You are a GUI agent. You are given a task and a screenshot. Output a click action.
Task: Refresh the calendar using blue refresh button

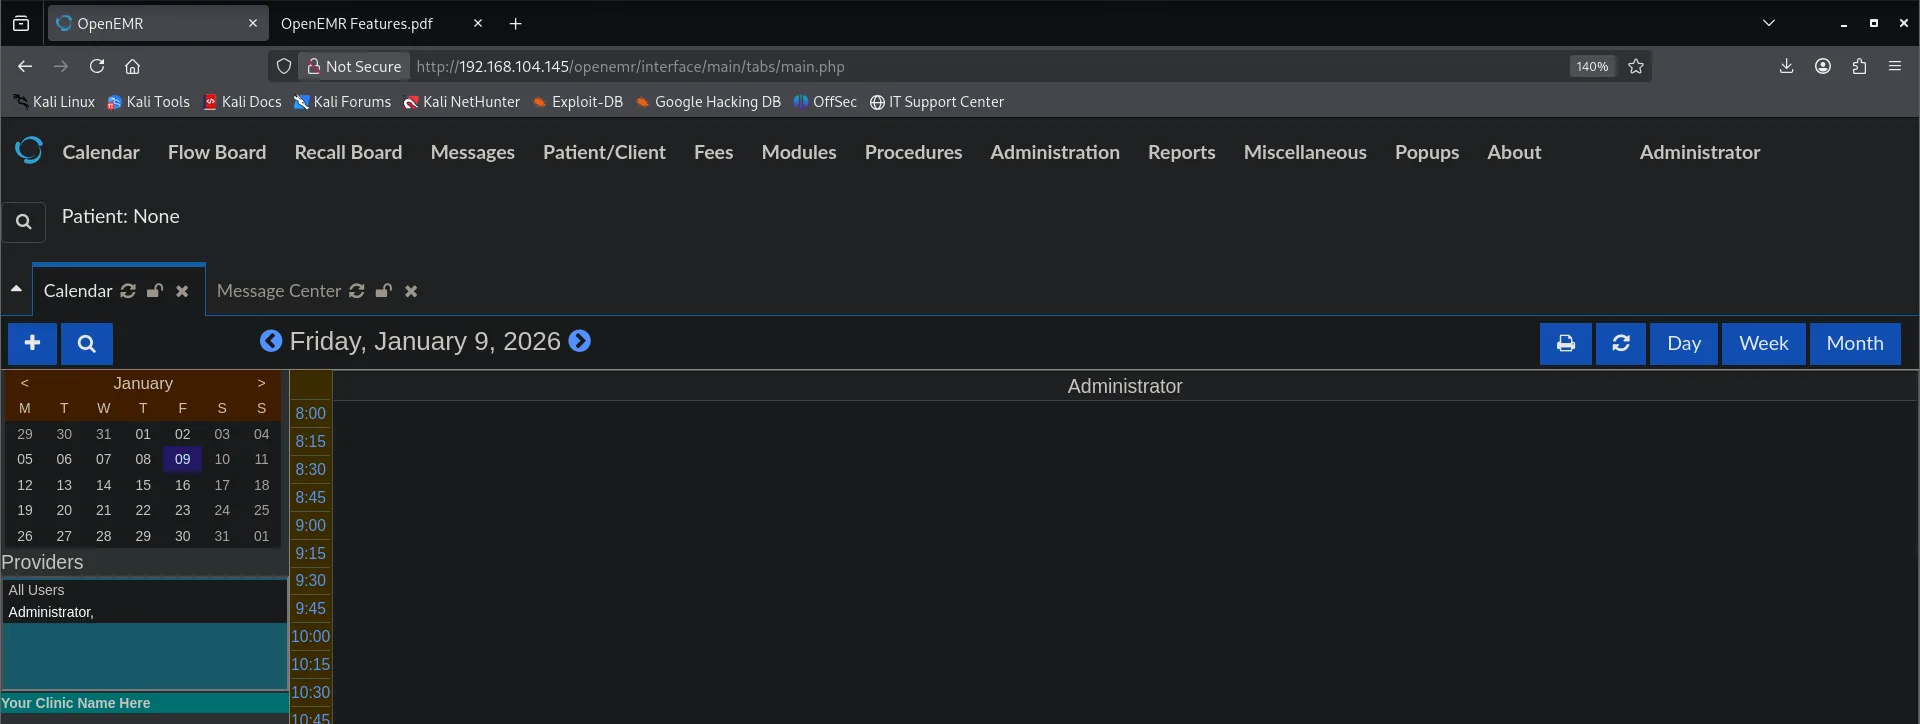[1621, 343]
